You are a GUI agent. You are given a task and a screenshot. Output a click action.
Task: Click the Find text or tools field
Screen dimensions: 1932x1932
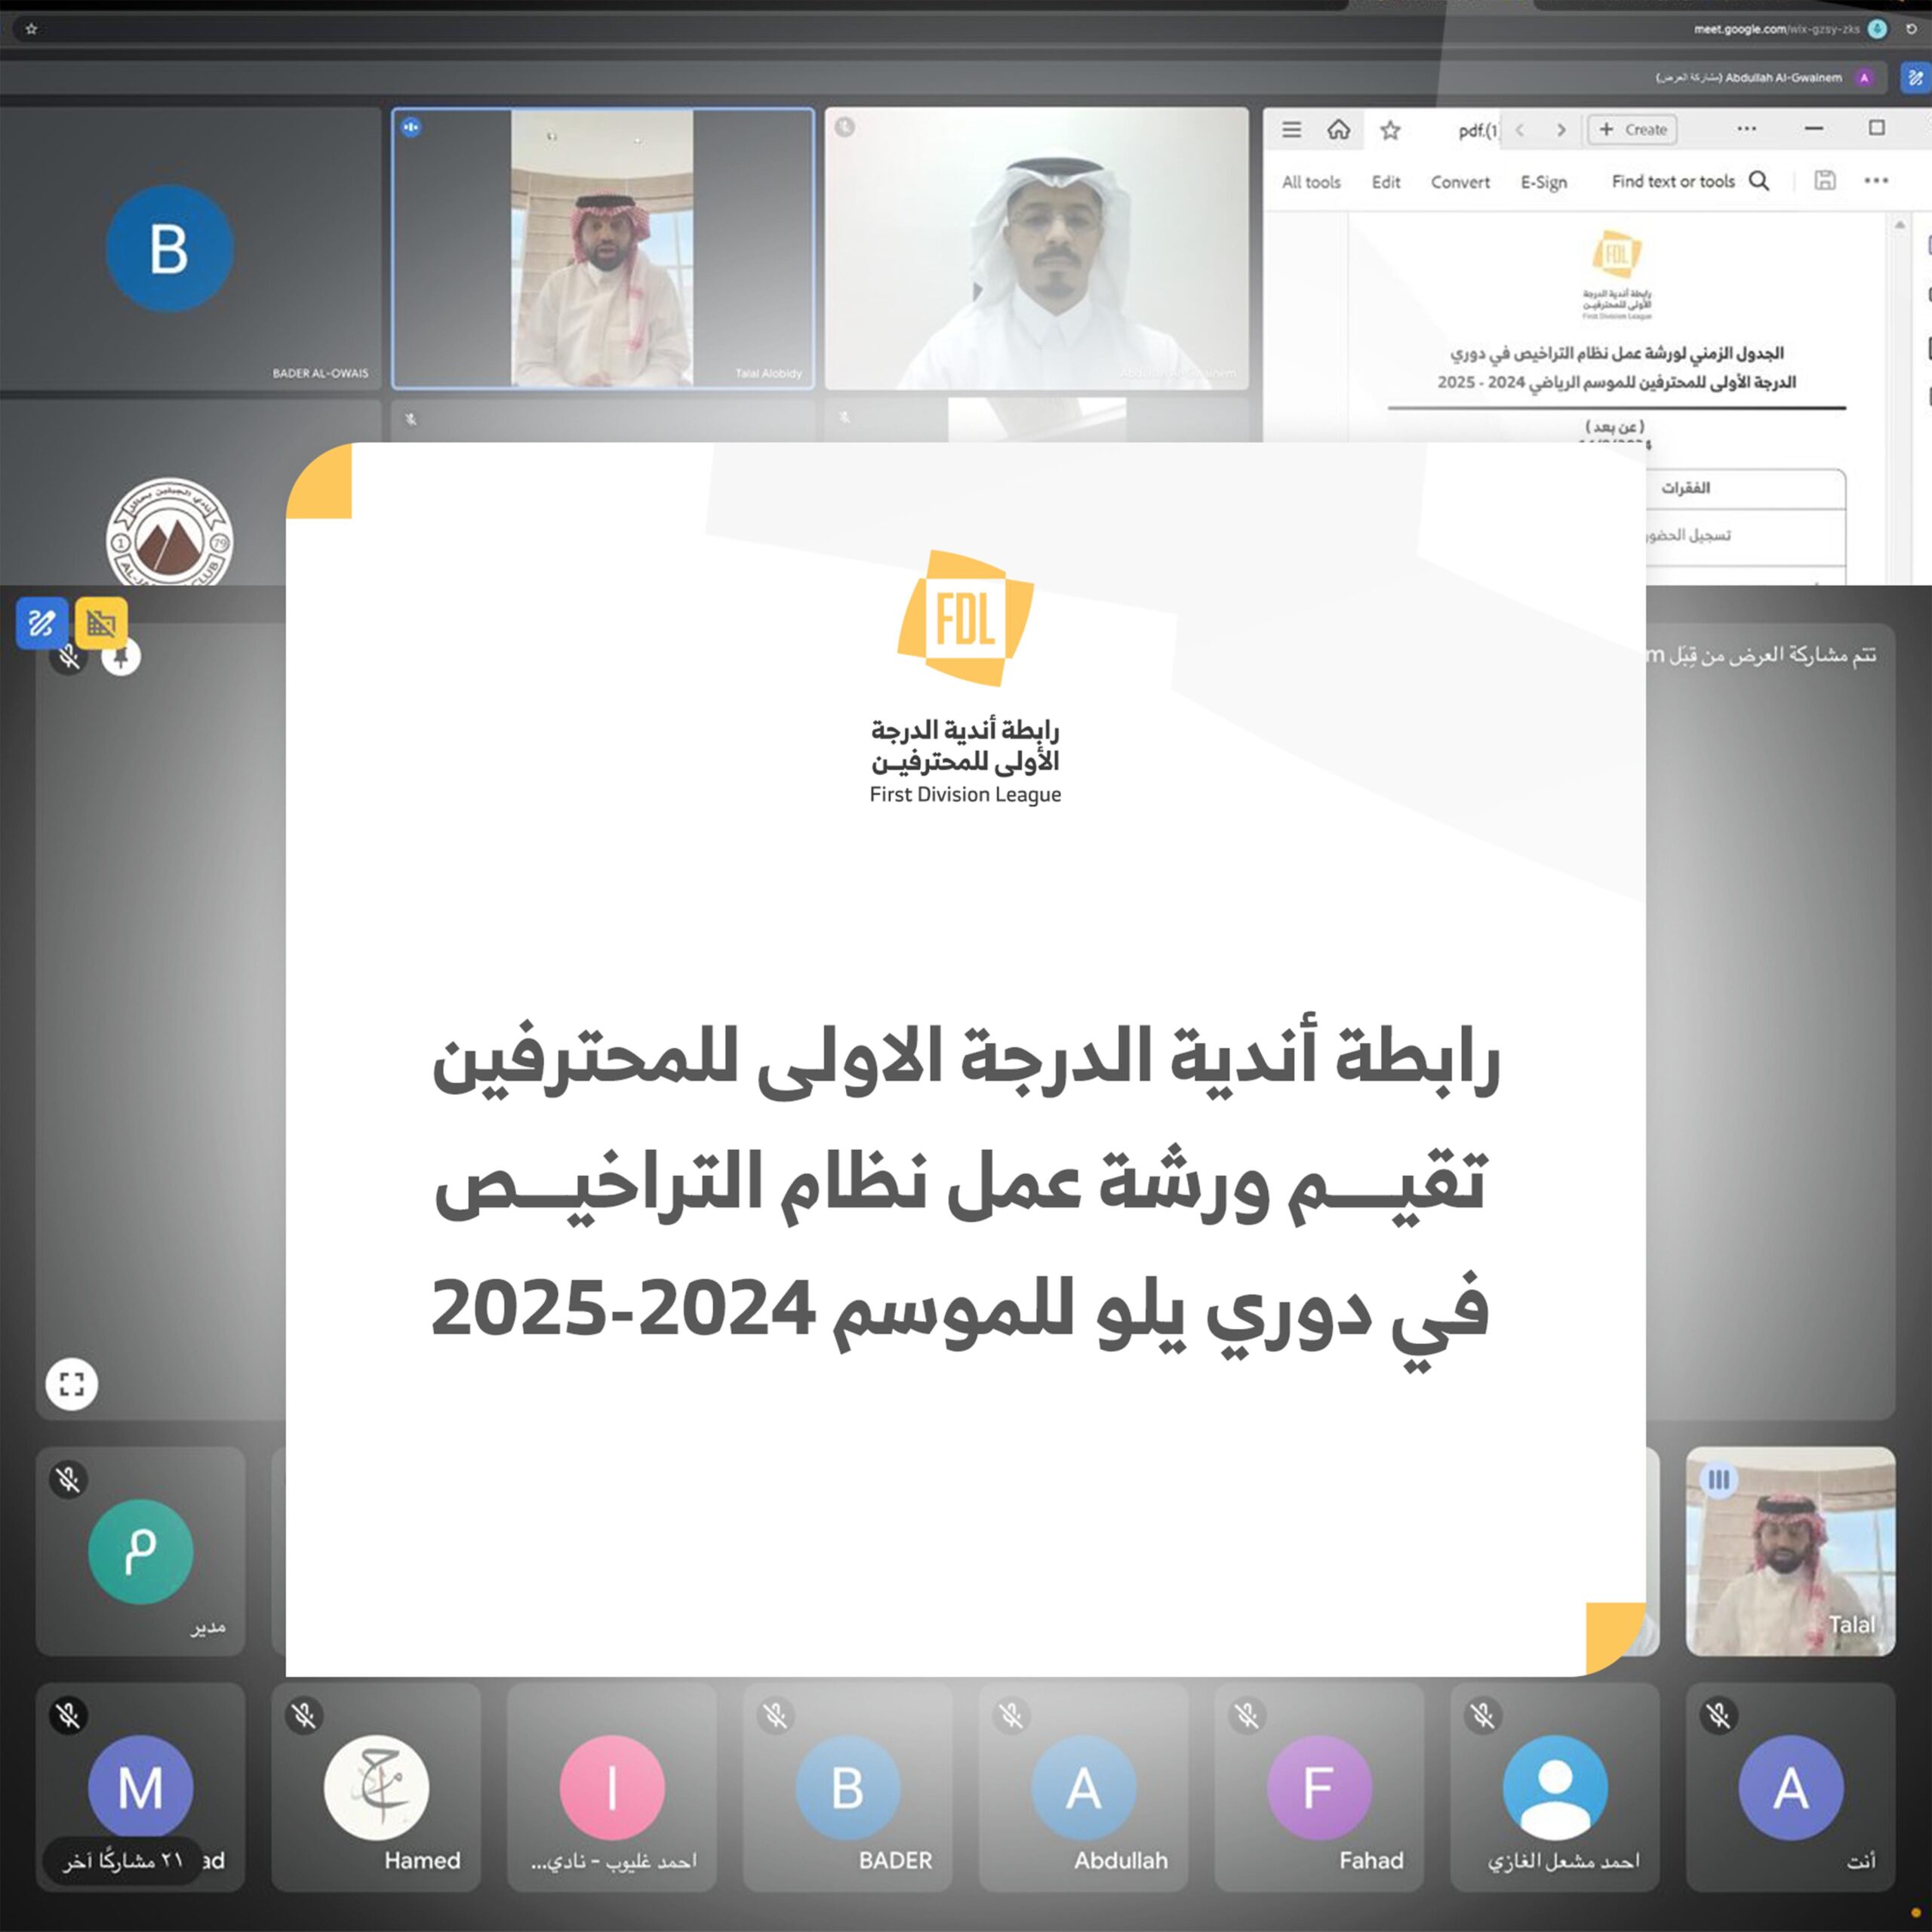coord(1673,181)
